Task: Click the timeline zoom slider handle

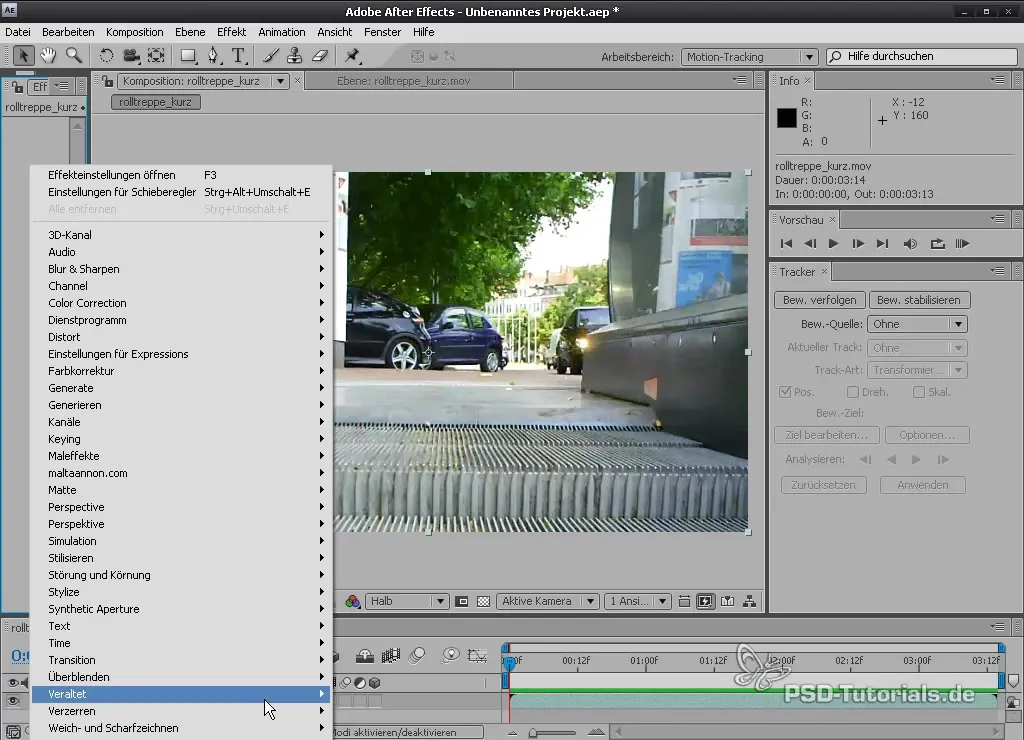Action: click(x=533, y=733)
